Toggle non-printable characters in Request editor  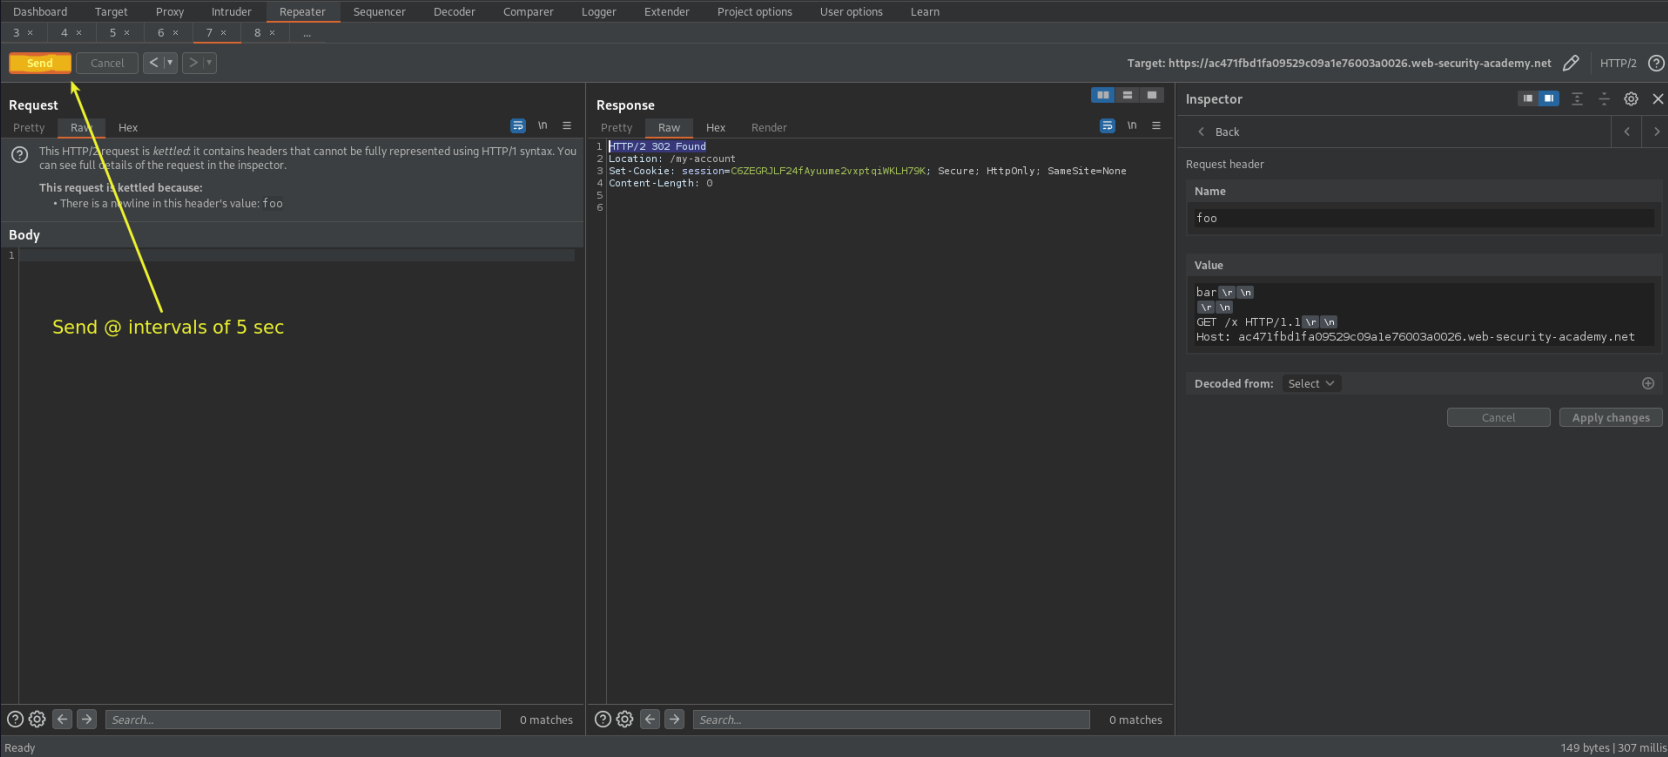click(543, 126)
